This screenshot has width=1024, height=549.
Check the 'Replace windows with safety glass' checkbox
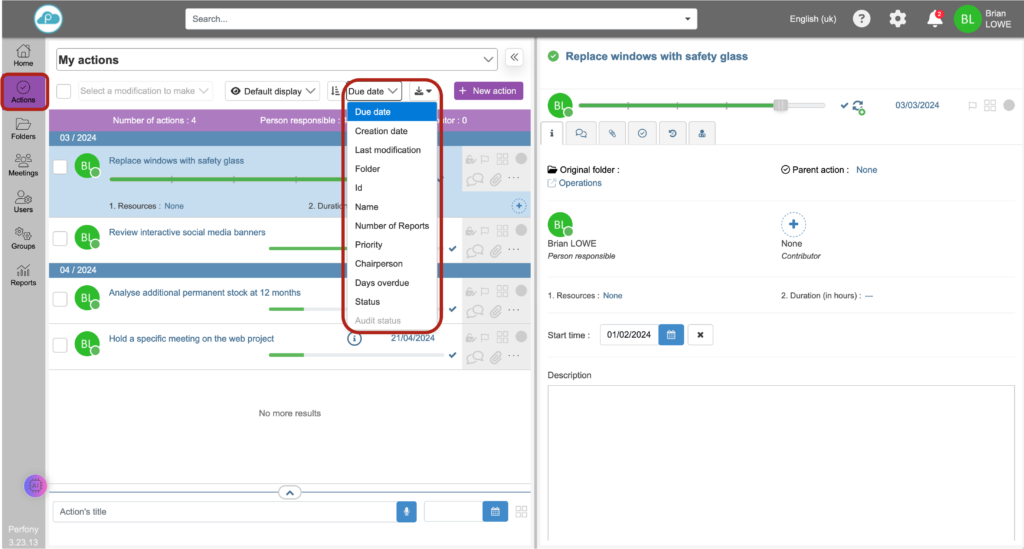[61, 167]
